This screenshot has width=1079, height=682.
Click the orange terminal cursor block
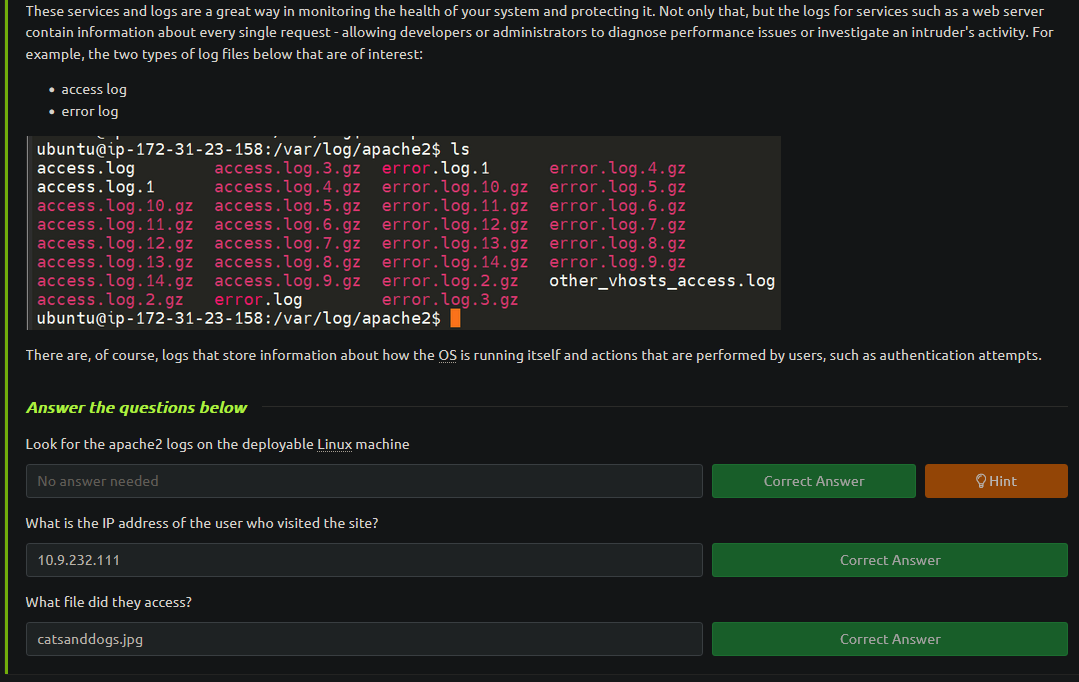pos(455,318)
